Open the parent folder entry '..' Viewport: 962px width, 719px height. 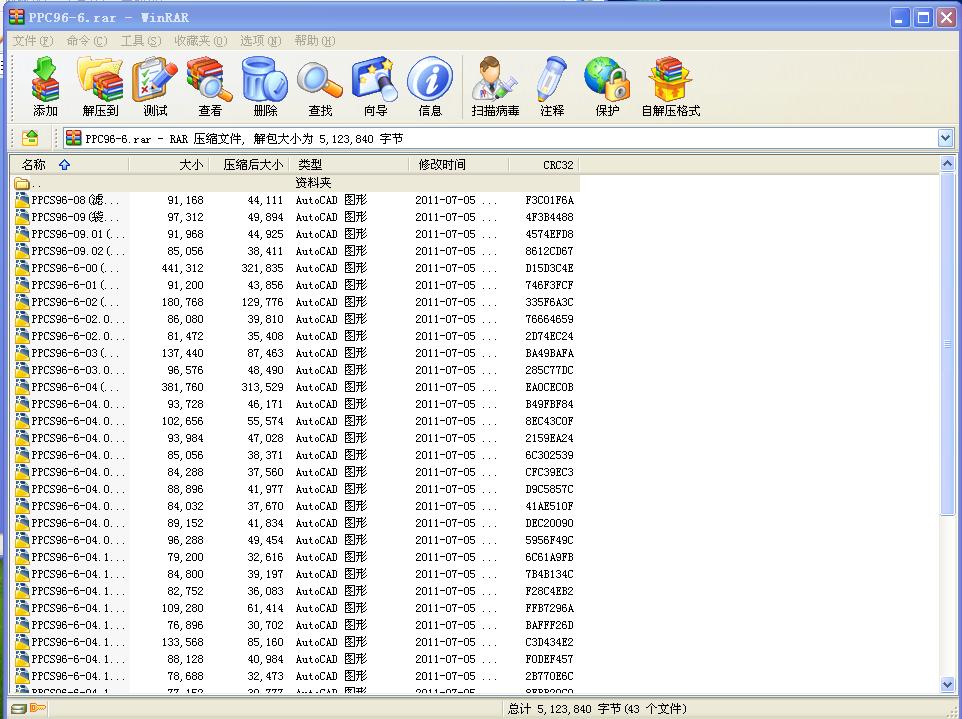pyautogui.click(x=30, y=182)
